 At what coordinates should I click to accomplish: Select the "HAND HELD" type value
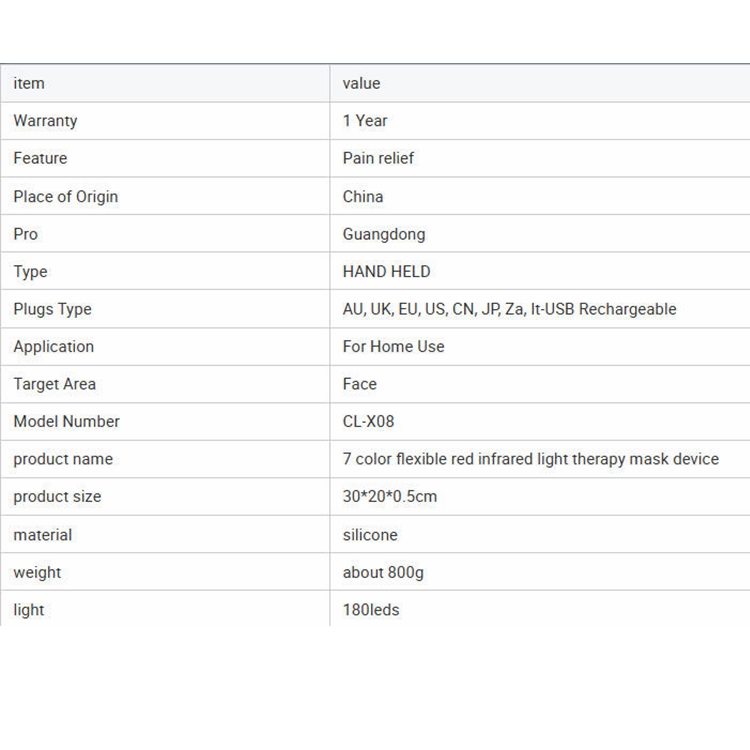click(386, 272)
